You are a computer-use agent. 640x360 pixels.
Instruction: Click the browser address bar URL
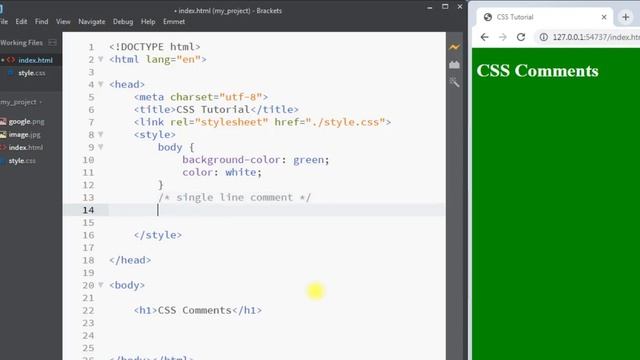(596, 37)
